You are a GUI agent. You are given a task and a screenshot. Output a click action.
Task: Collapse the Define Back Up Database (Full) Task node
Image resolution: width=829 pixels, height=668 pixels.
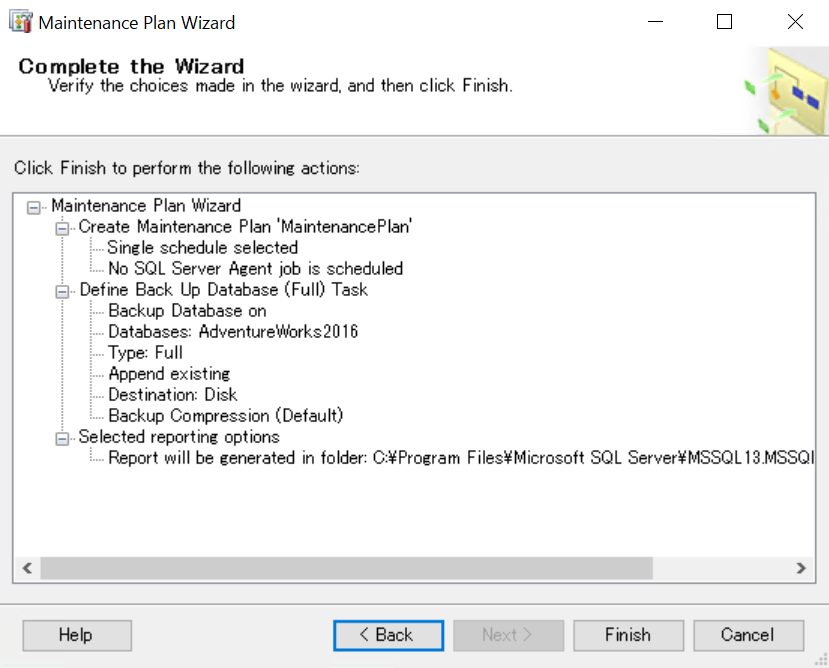[x=62, y=292]
